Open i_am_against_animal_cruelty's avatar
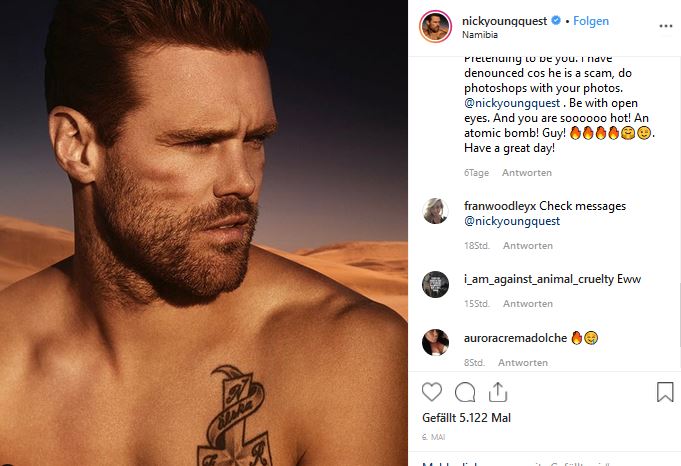Viewport: 681px width, 466px height. [x=435, y=283]
